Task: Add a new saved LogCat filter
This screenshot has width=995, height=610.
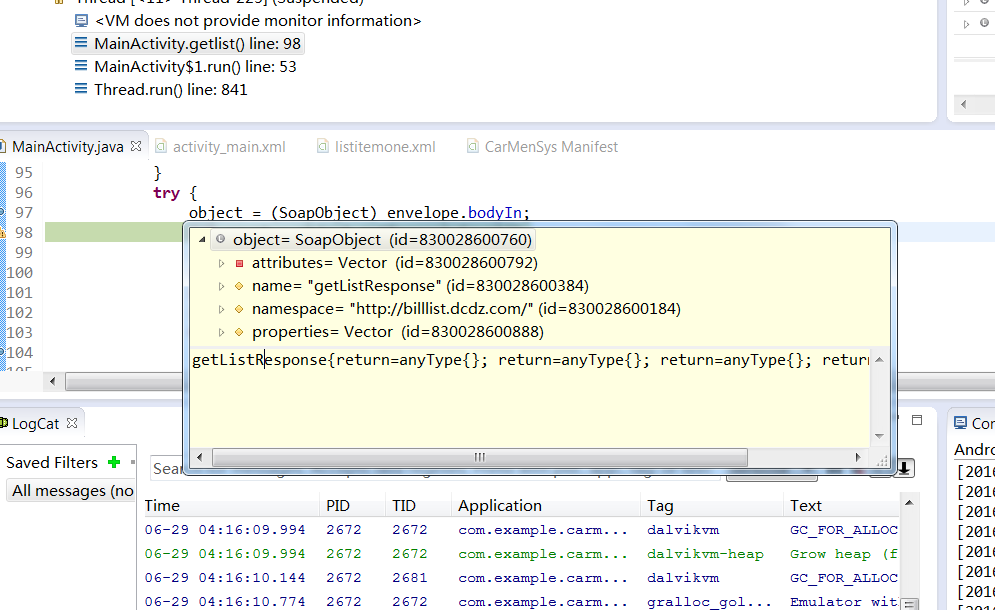Action: tap(114, 462)
